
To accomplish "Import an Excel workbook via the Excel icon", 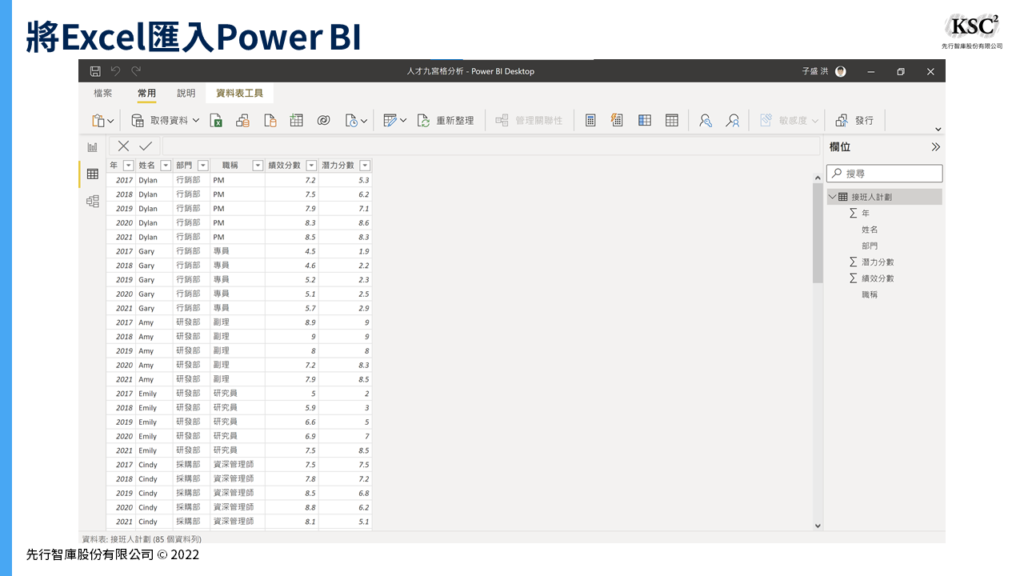I will pyautogui.click(x=216, y=120).
